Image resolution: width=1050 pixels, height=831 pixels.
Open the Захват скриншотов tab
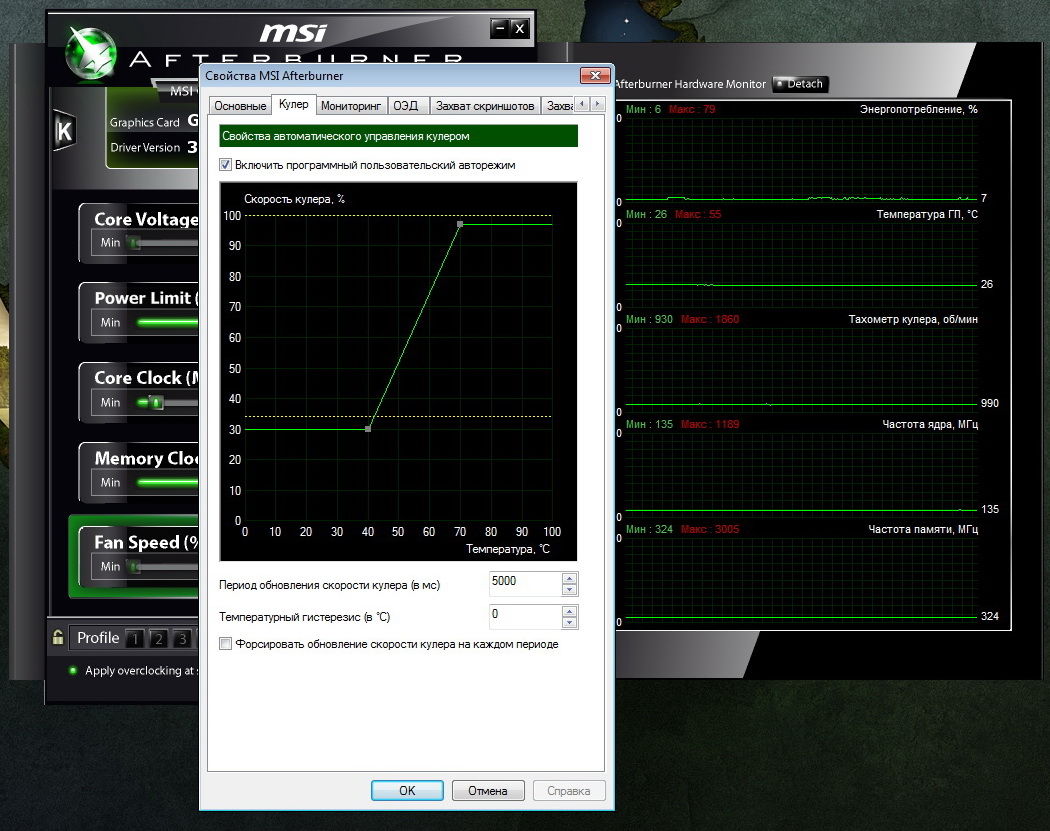(485, 106)
